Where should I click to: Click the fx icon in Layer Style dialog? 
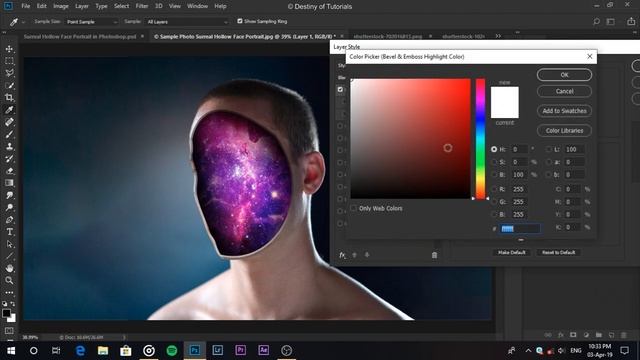tap(342, 255)
